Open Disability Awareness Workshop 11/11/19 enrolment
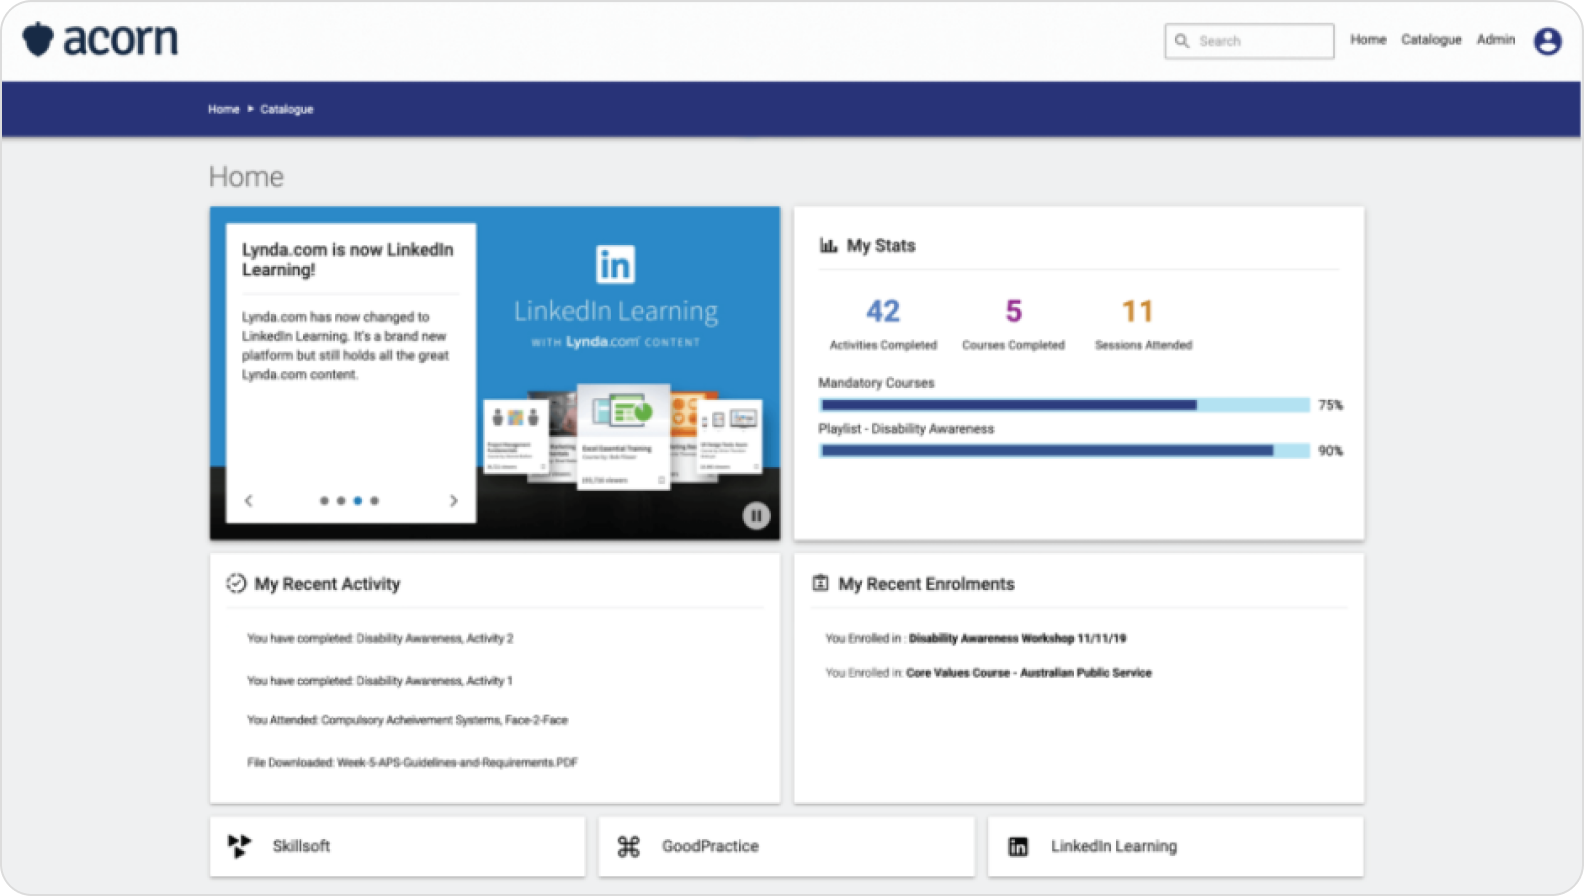Screen dimensions: 1584x896 975,638
